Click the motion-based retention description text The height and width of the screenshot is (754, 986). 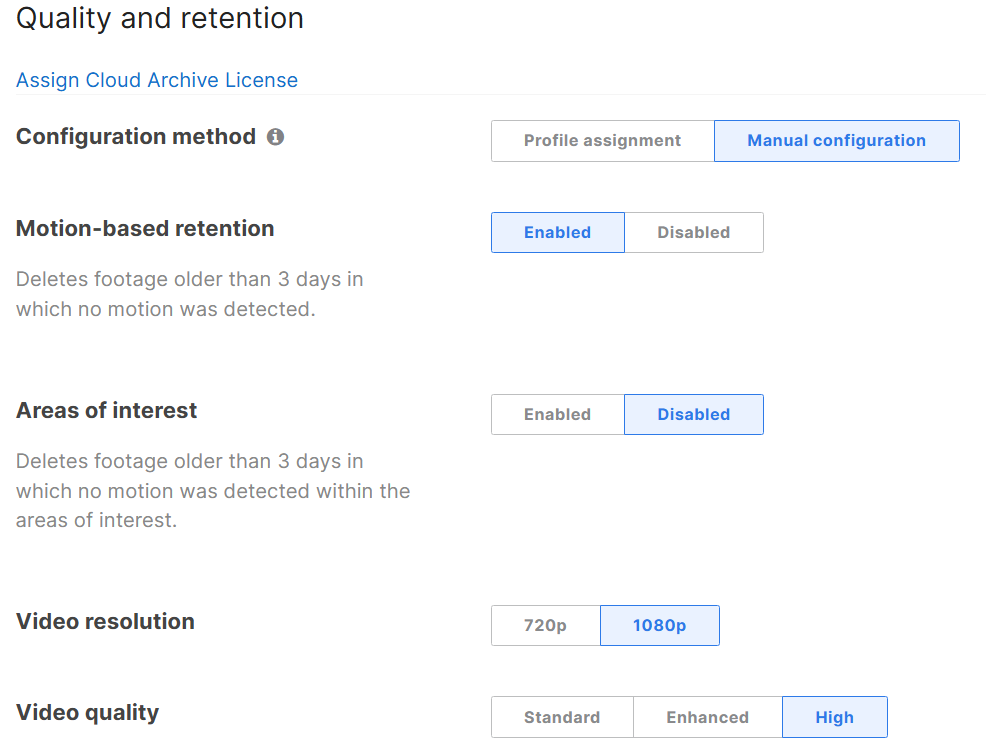point(189,294)
